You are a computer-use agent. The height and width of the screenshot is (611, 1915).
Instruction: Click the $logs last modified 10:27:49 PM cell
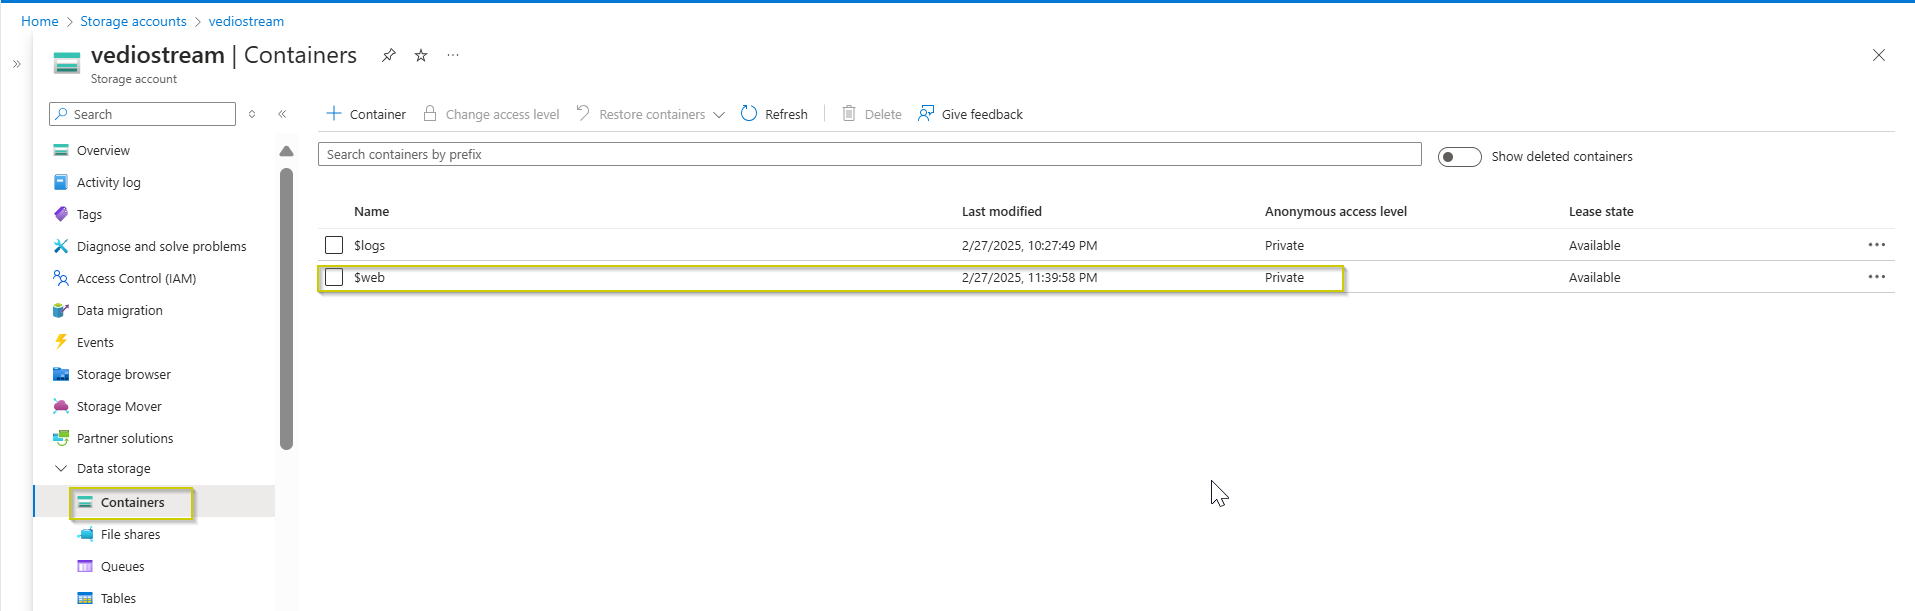click(1029, 245)
